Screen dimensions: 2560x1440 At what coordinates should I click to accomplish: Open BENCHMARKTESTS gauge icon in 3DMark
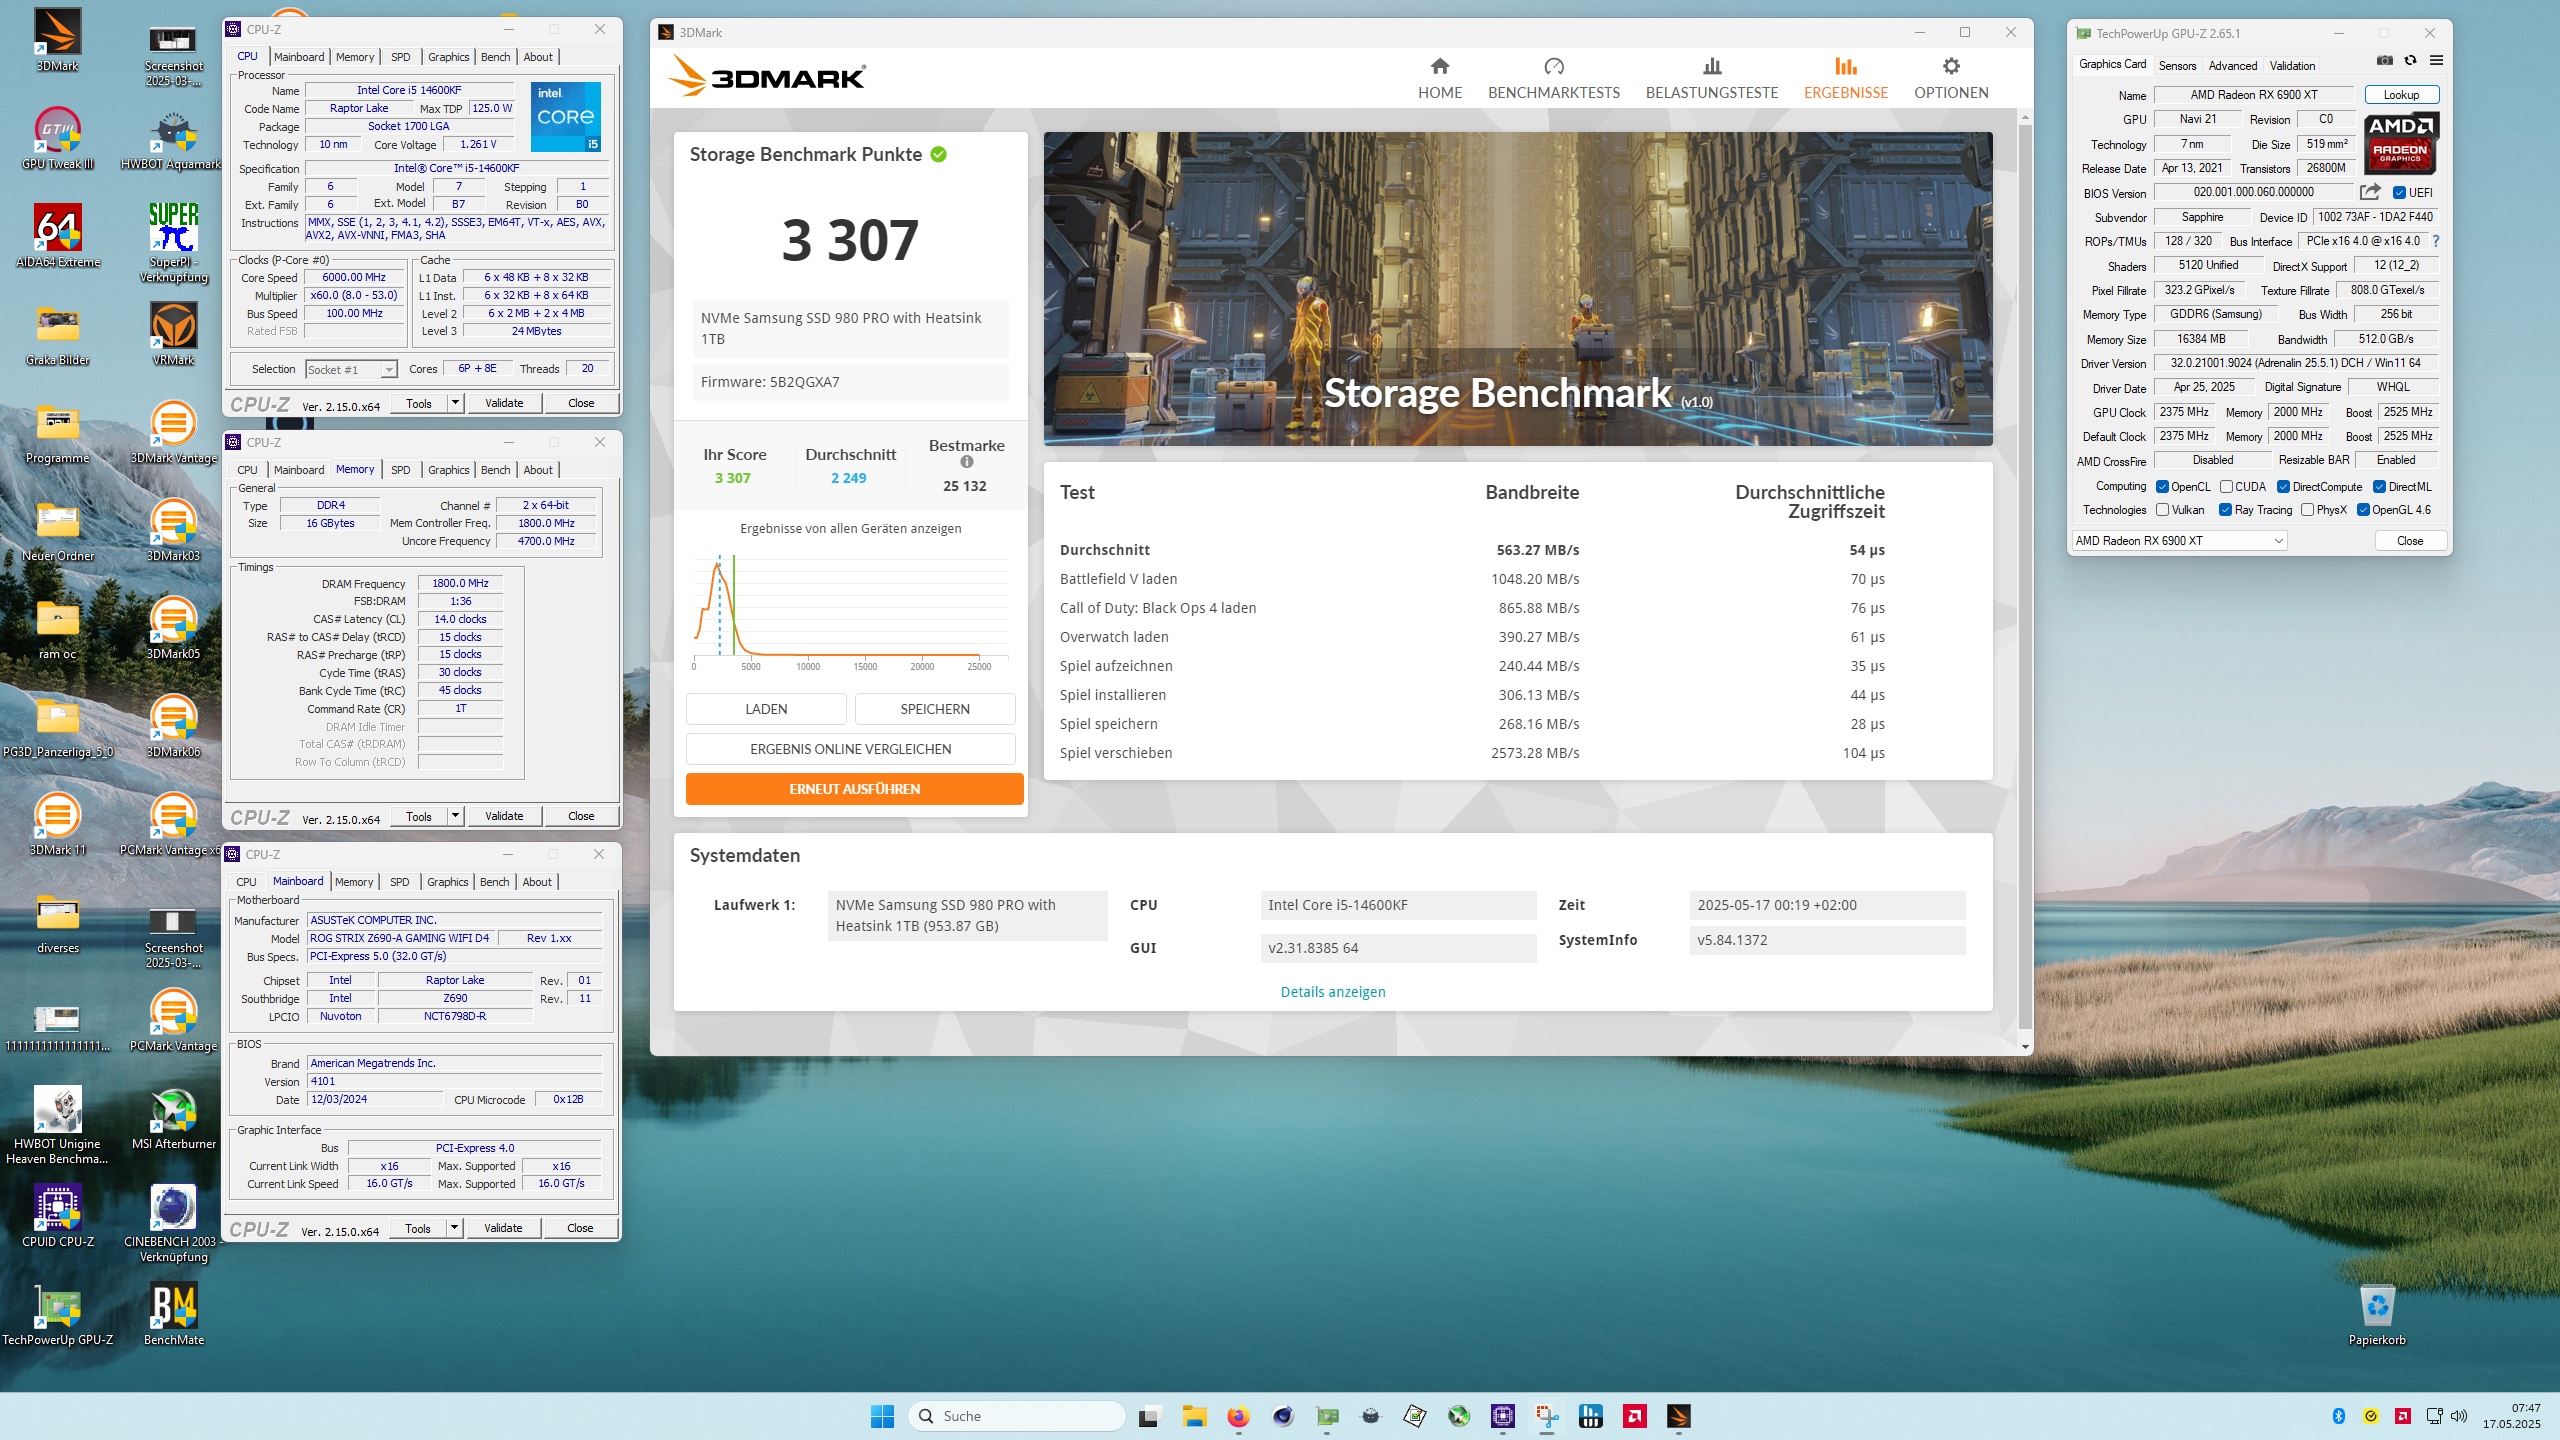click(x=1554, y=66)
